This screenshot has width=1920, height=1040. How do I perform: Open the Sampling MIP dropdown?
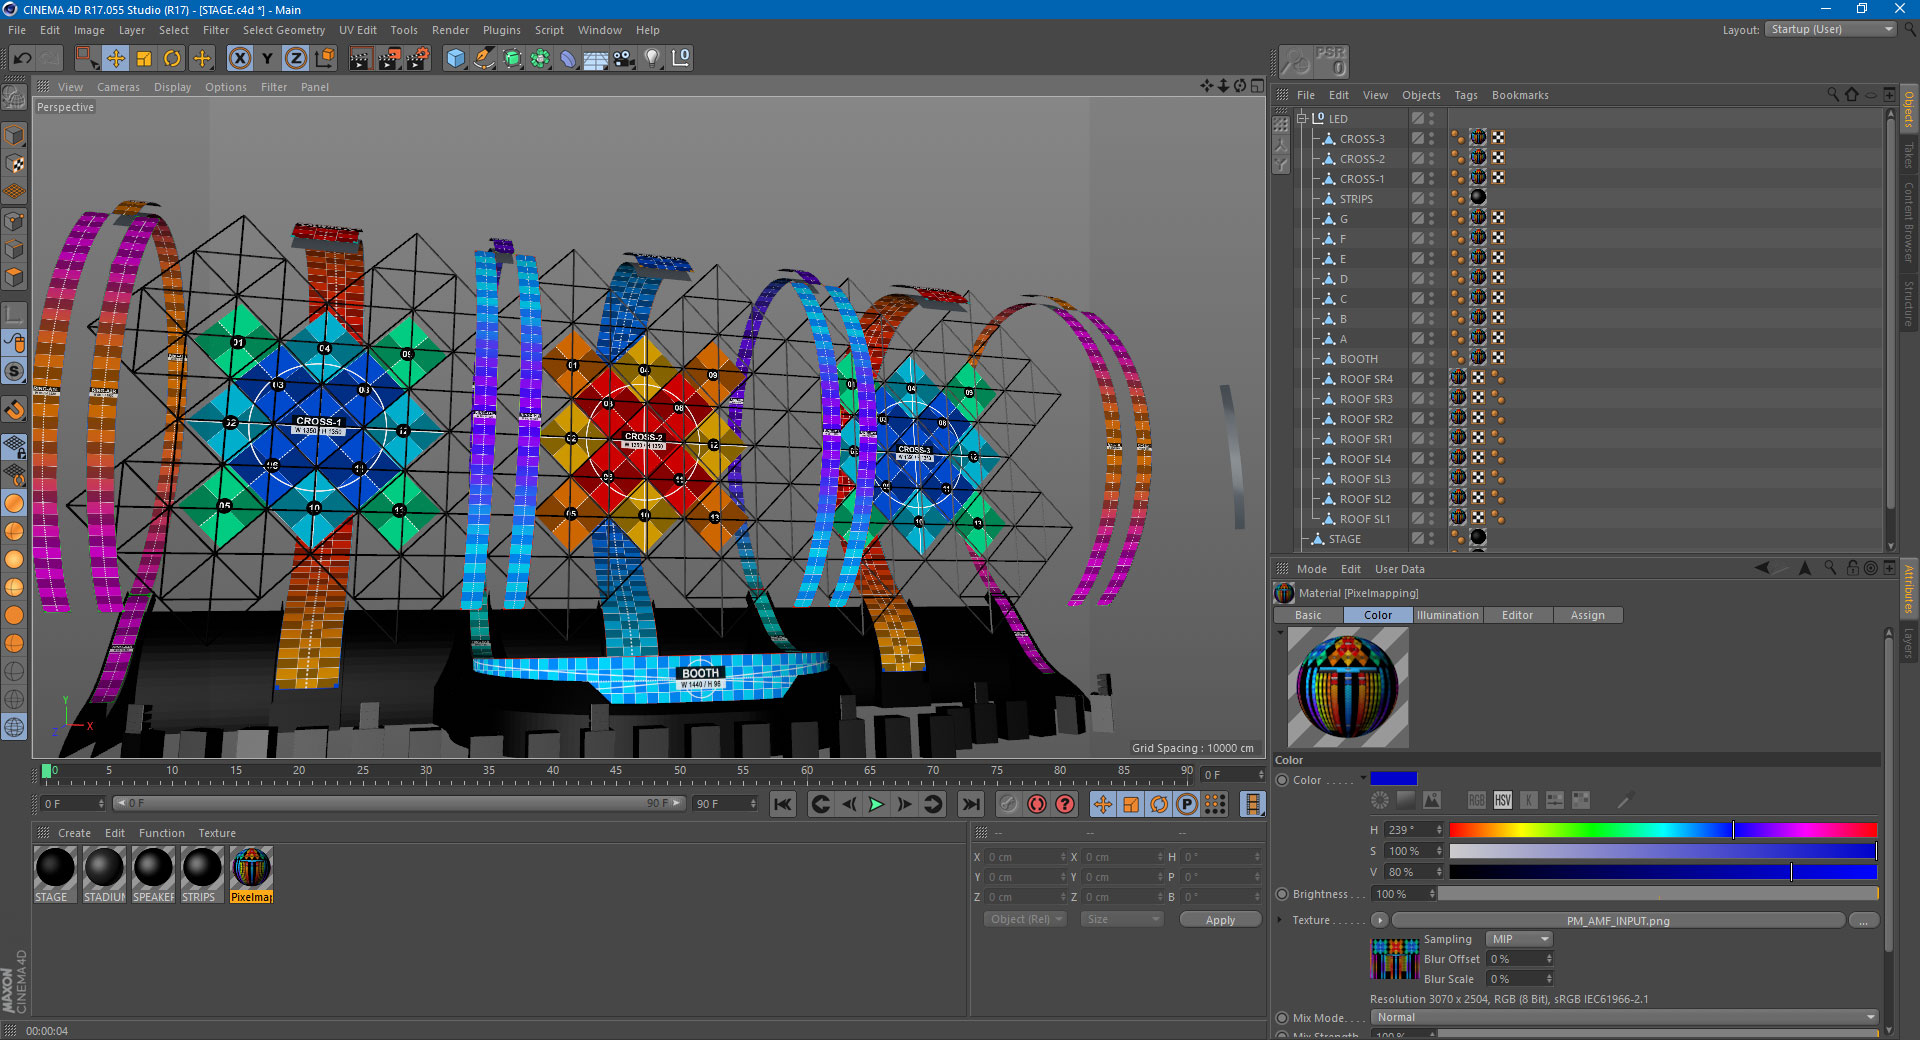click(x=1518, y=939)
